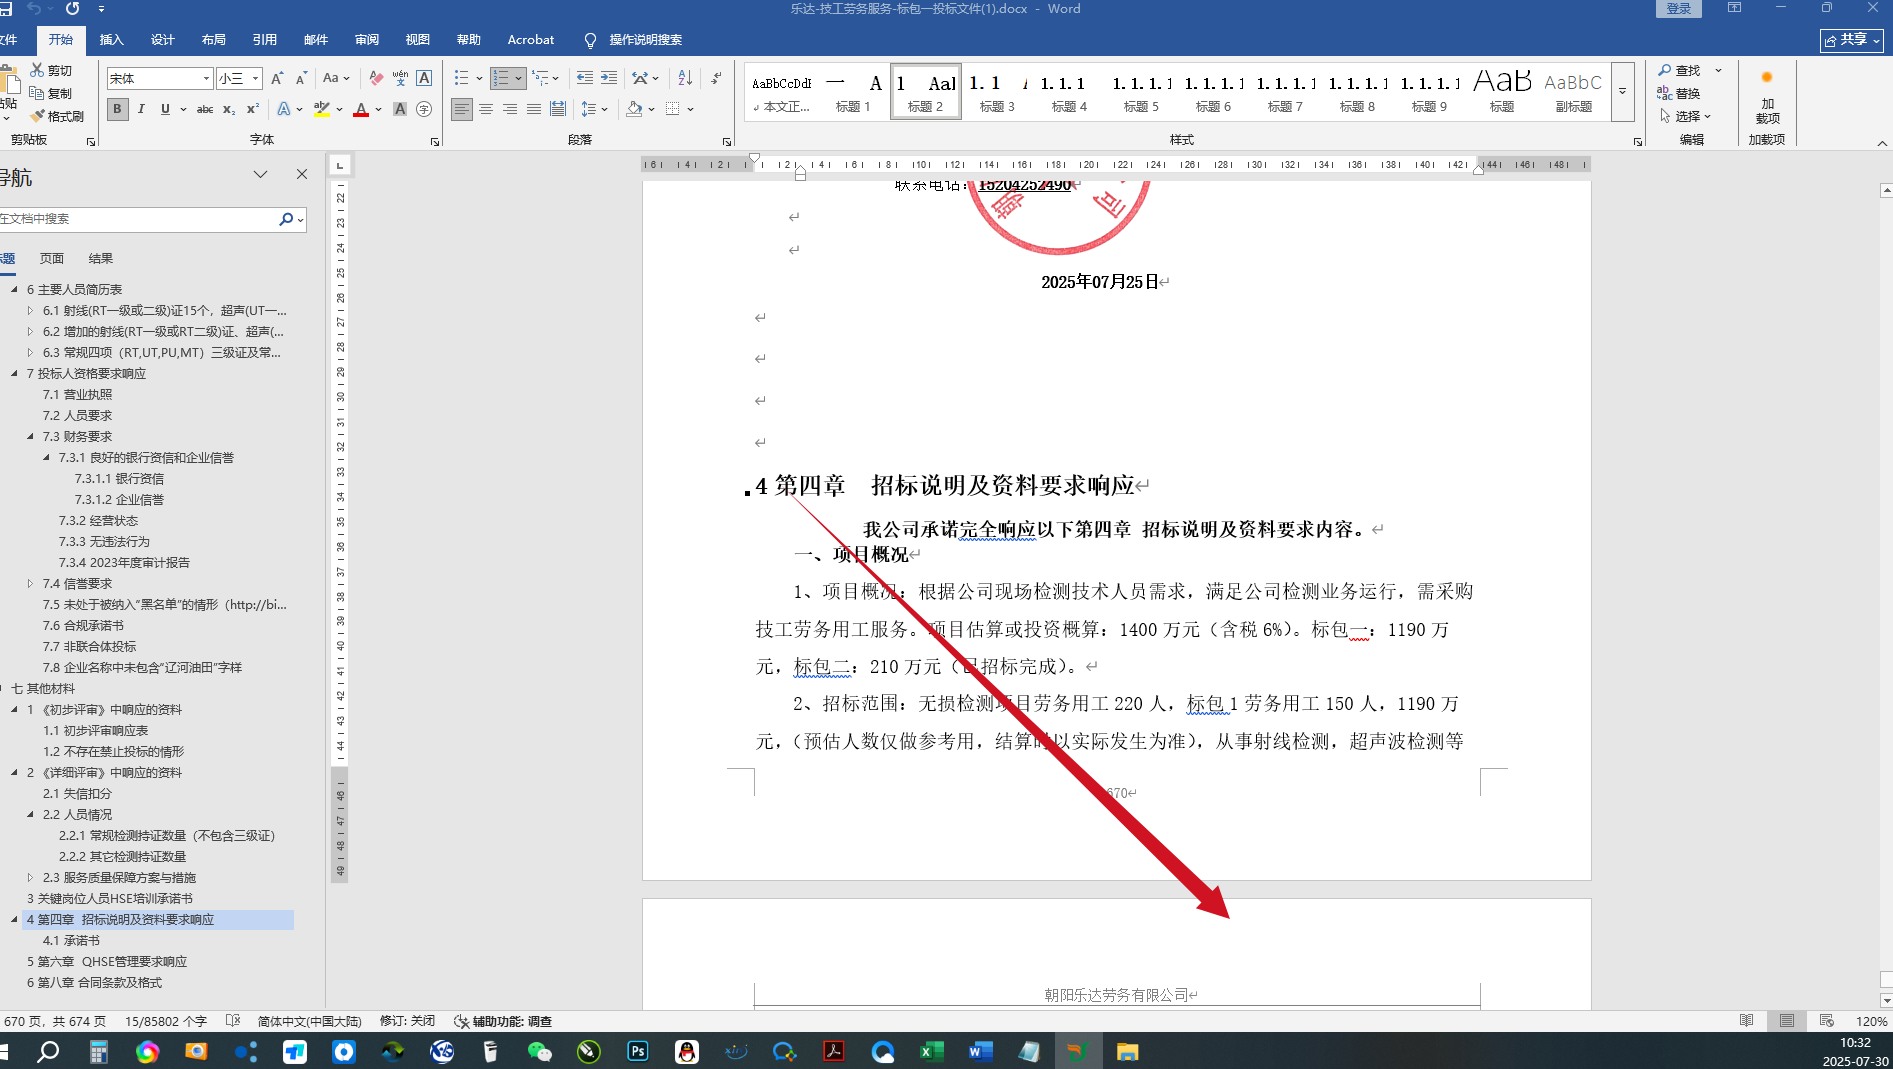
Task: Increase font size with the grow-font icon
Action: pos(277,78)
